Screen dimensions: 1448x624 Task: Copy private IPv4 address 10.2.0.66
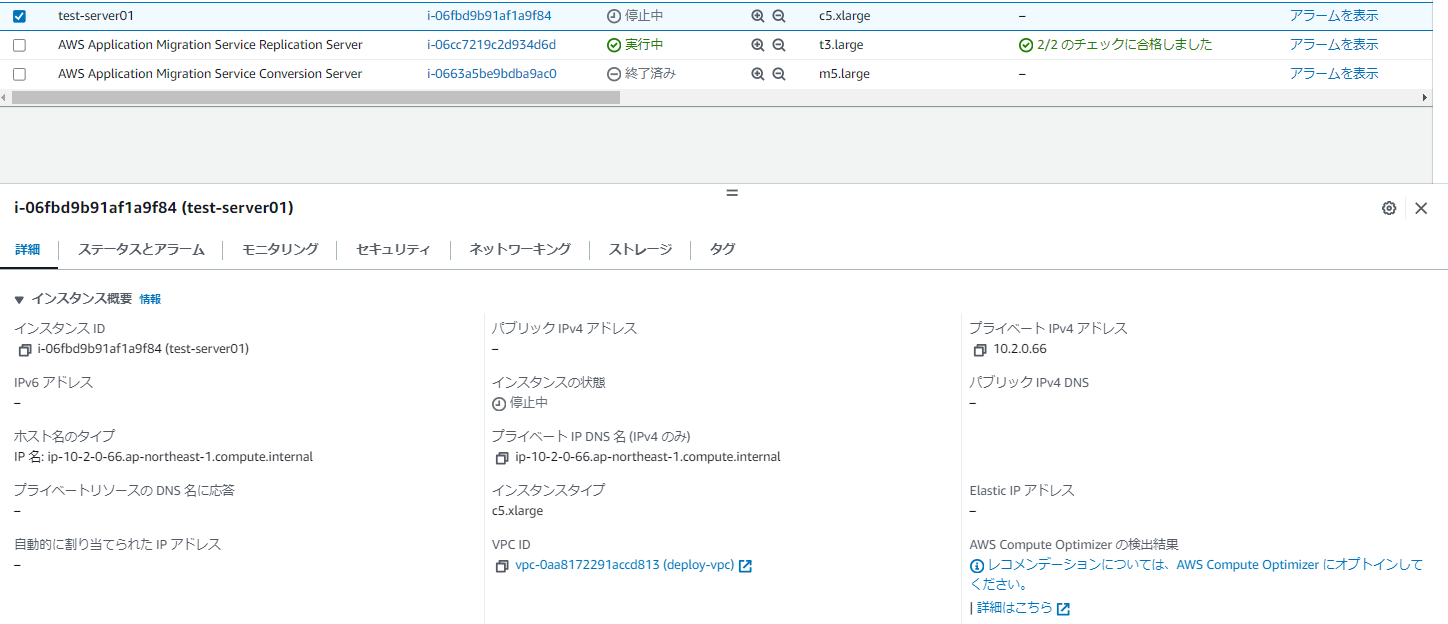[980, 350]
